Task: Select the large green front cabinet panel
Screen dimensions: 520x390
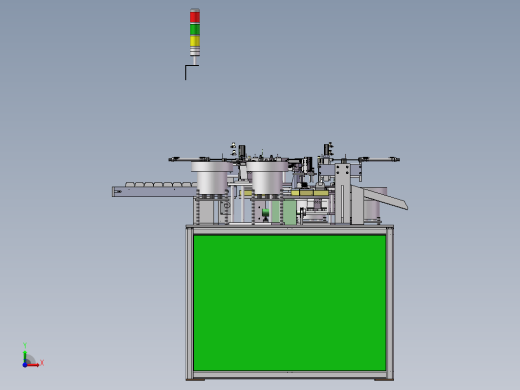Action: pyautogui.click(x=290, y=303)
